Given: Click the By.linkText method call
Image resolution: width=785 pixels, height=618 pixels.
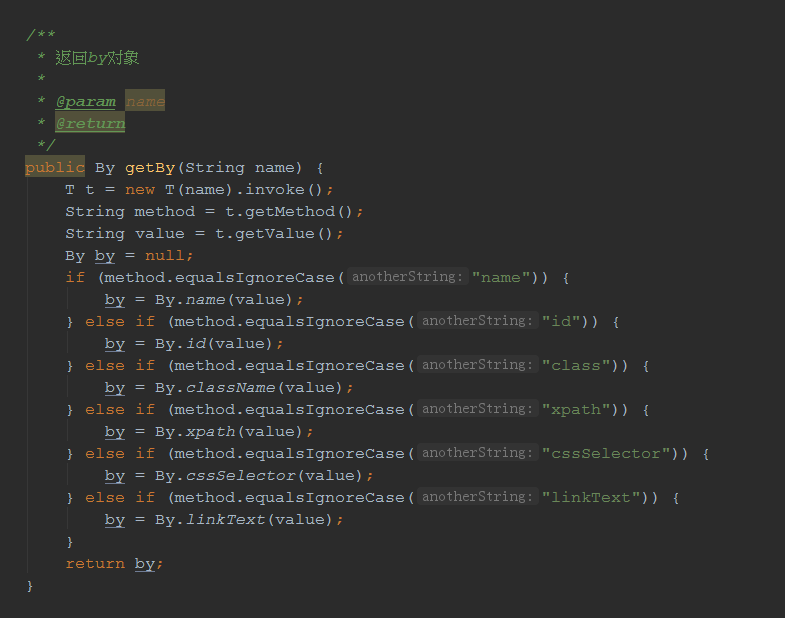Looking at the screenshot, I should click(x=225, y=520).
